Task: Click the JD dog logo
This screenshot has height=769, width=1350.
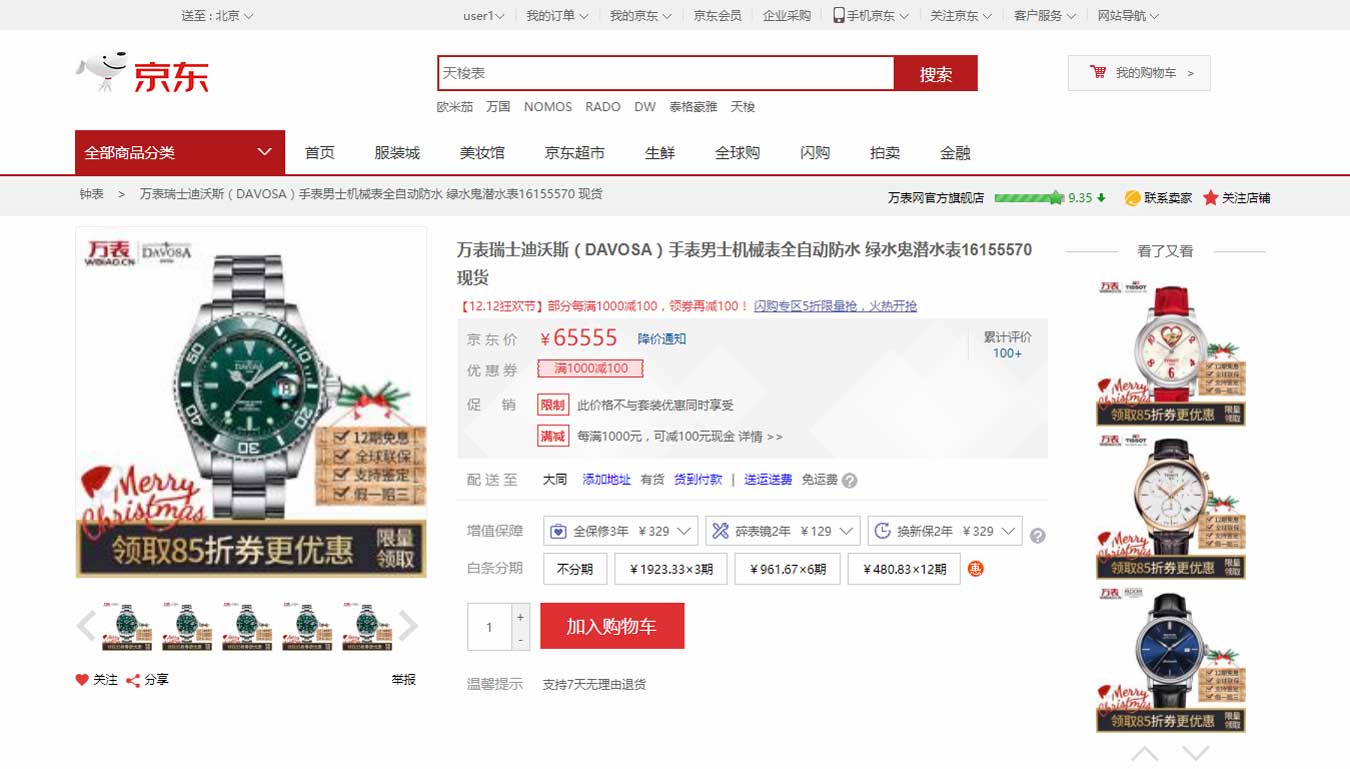Action: tap(103, 71)
